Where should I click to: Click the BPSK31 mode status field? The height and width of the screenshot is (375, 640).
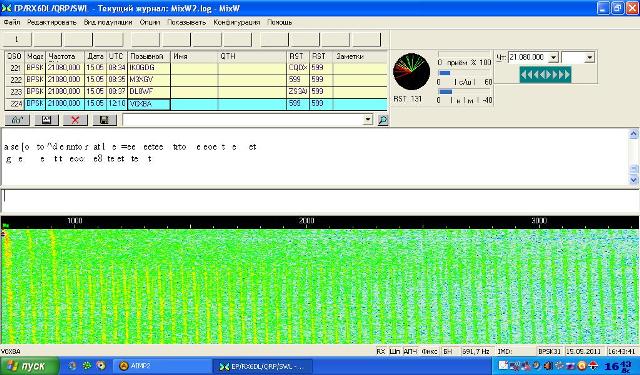(x=549, y=351)
